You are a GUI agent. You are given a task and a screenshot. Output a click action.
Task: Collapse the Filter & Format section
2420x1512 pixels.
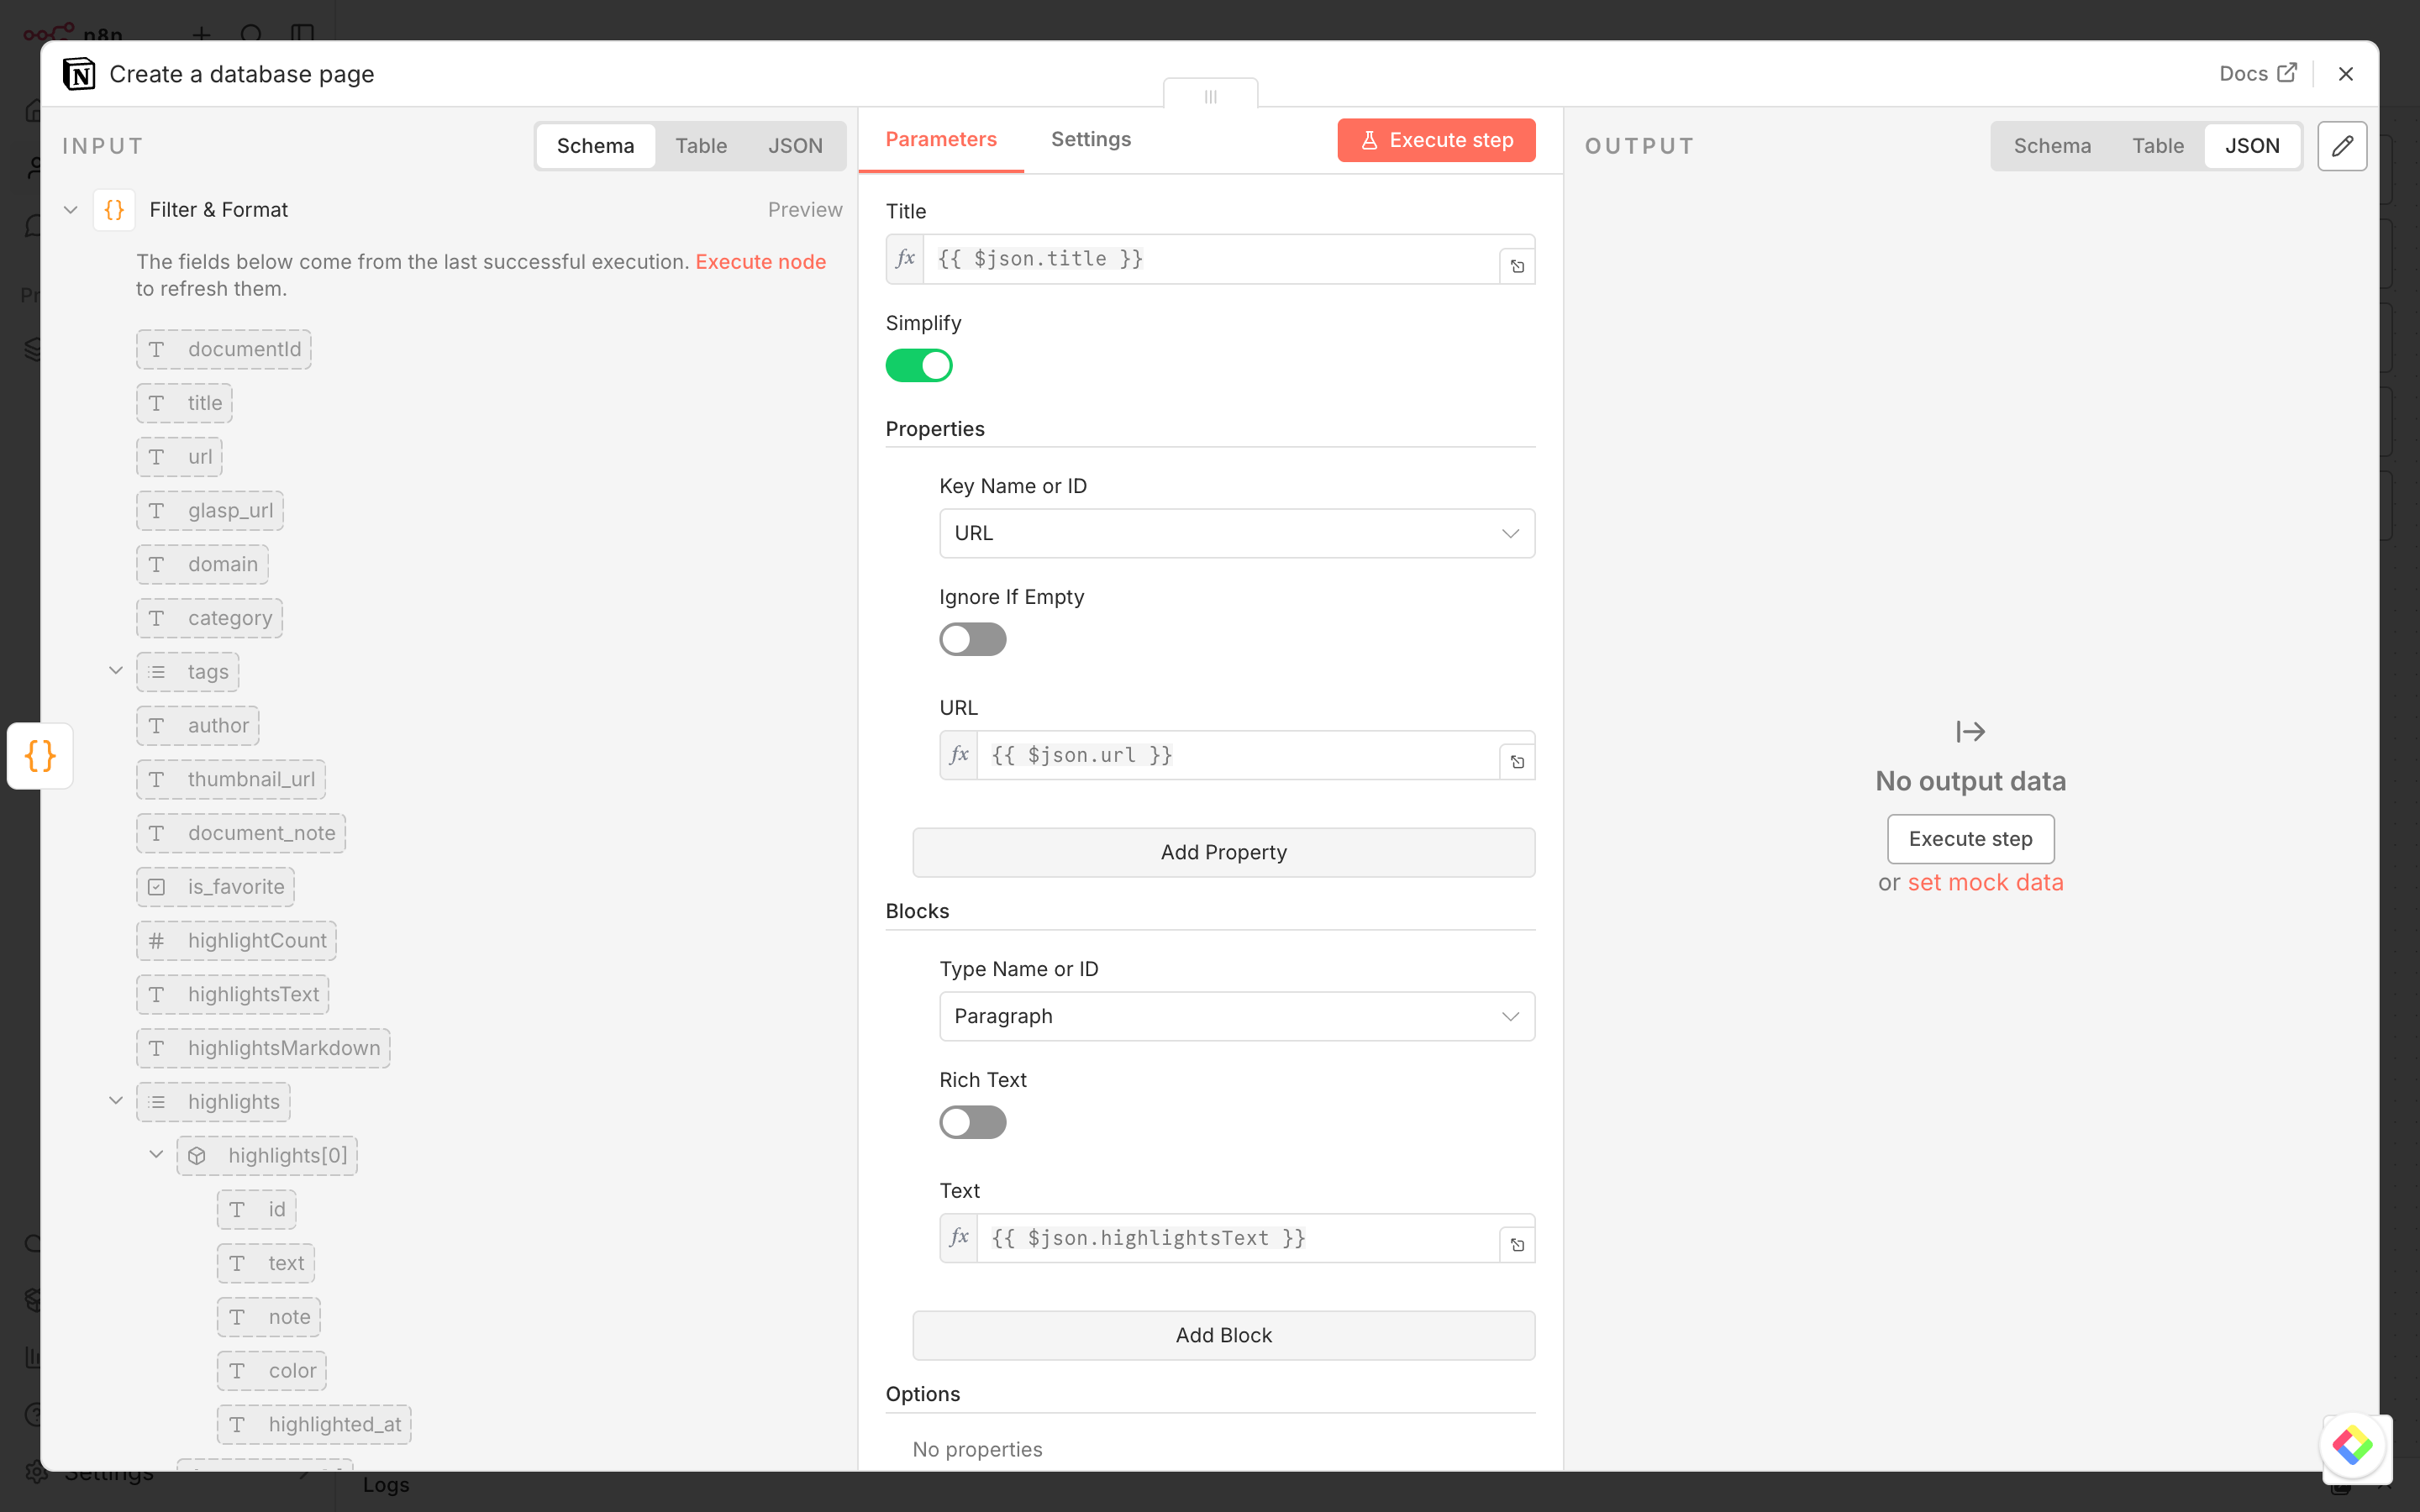click(70, 210)
